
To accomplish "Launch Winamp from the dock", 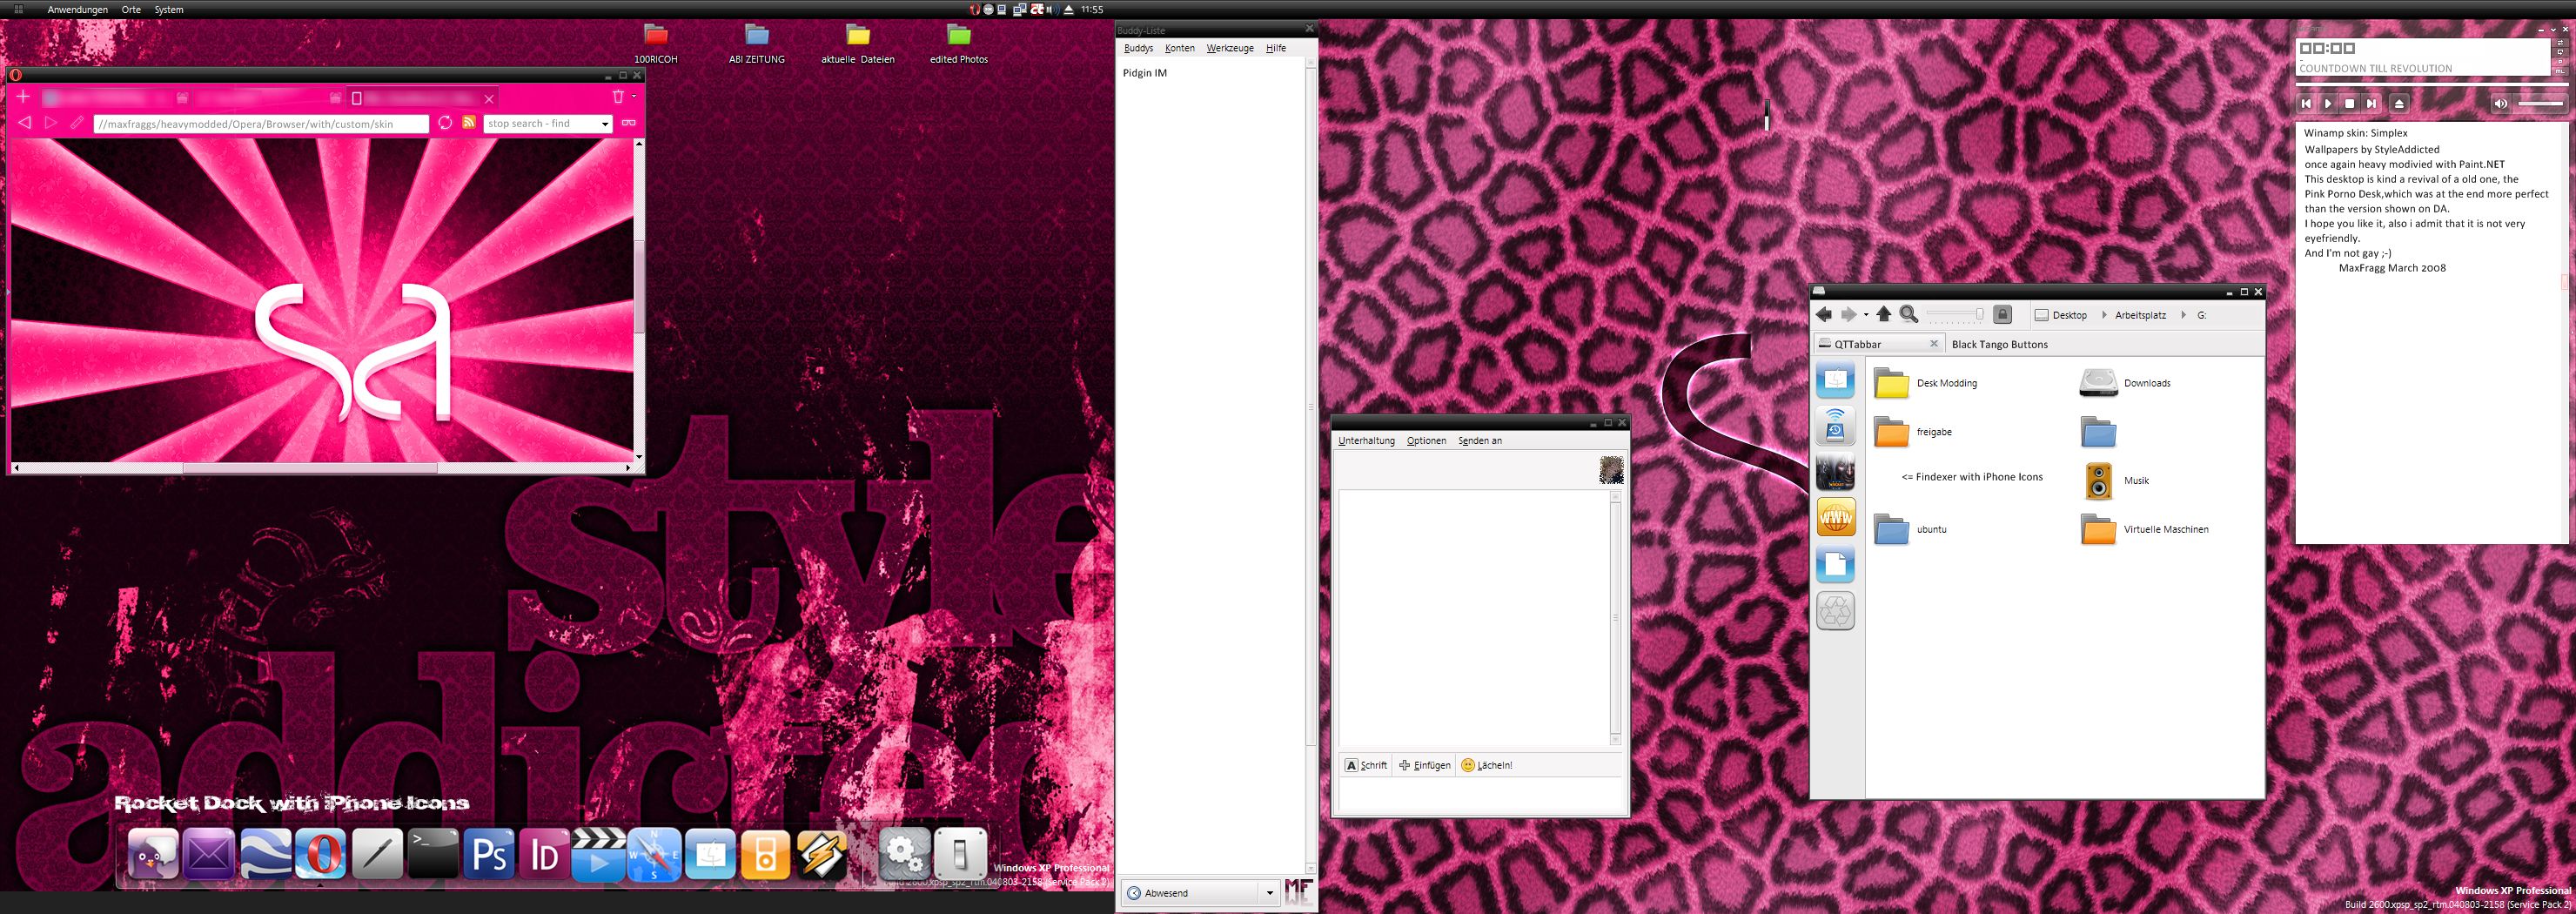I will [821, 854].
